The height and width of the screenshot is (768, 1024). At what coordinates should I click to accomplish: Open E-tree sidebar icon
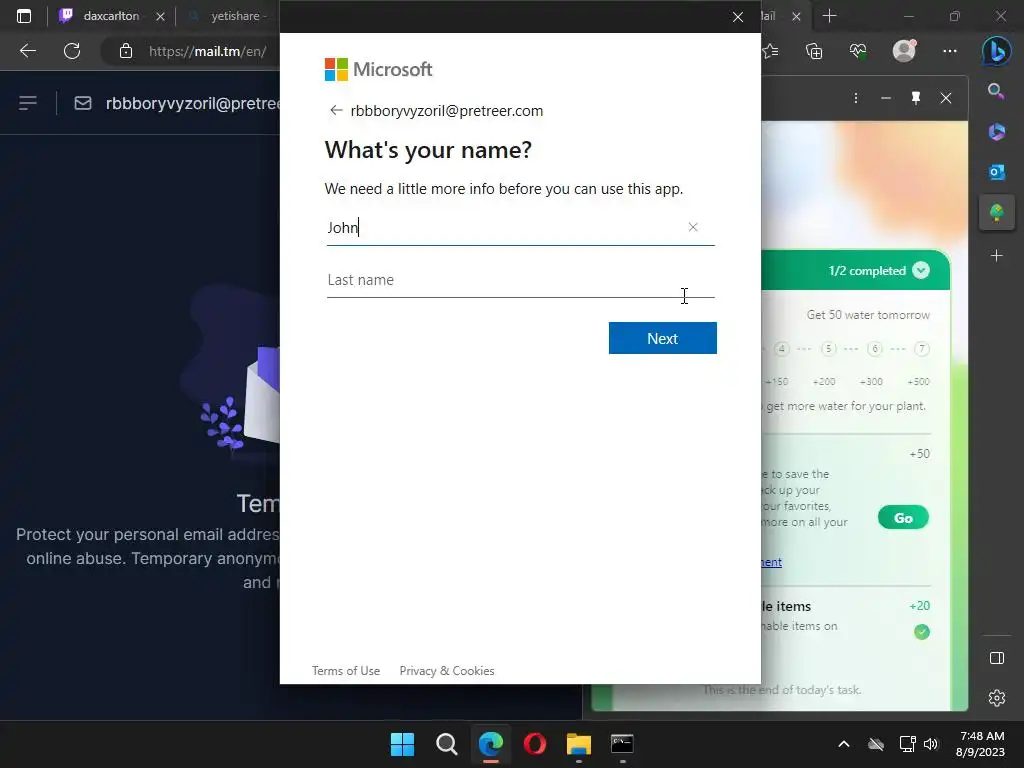[x=996, y=212]
